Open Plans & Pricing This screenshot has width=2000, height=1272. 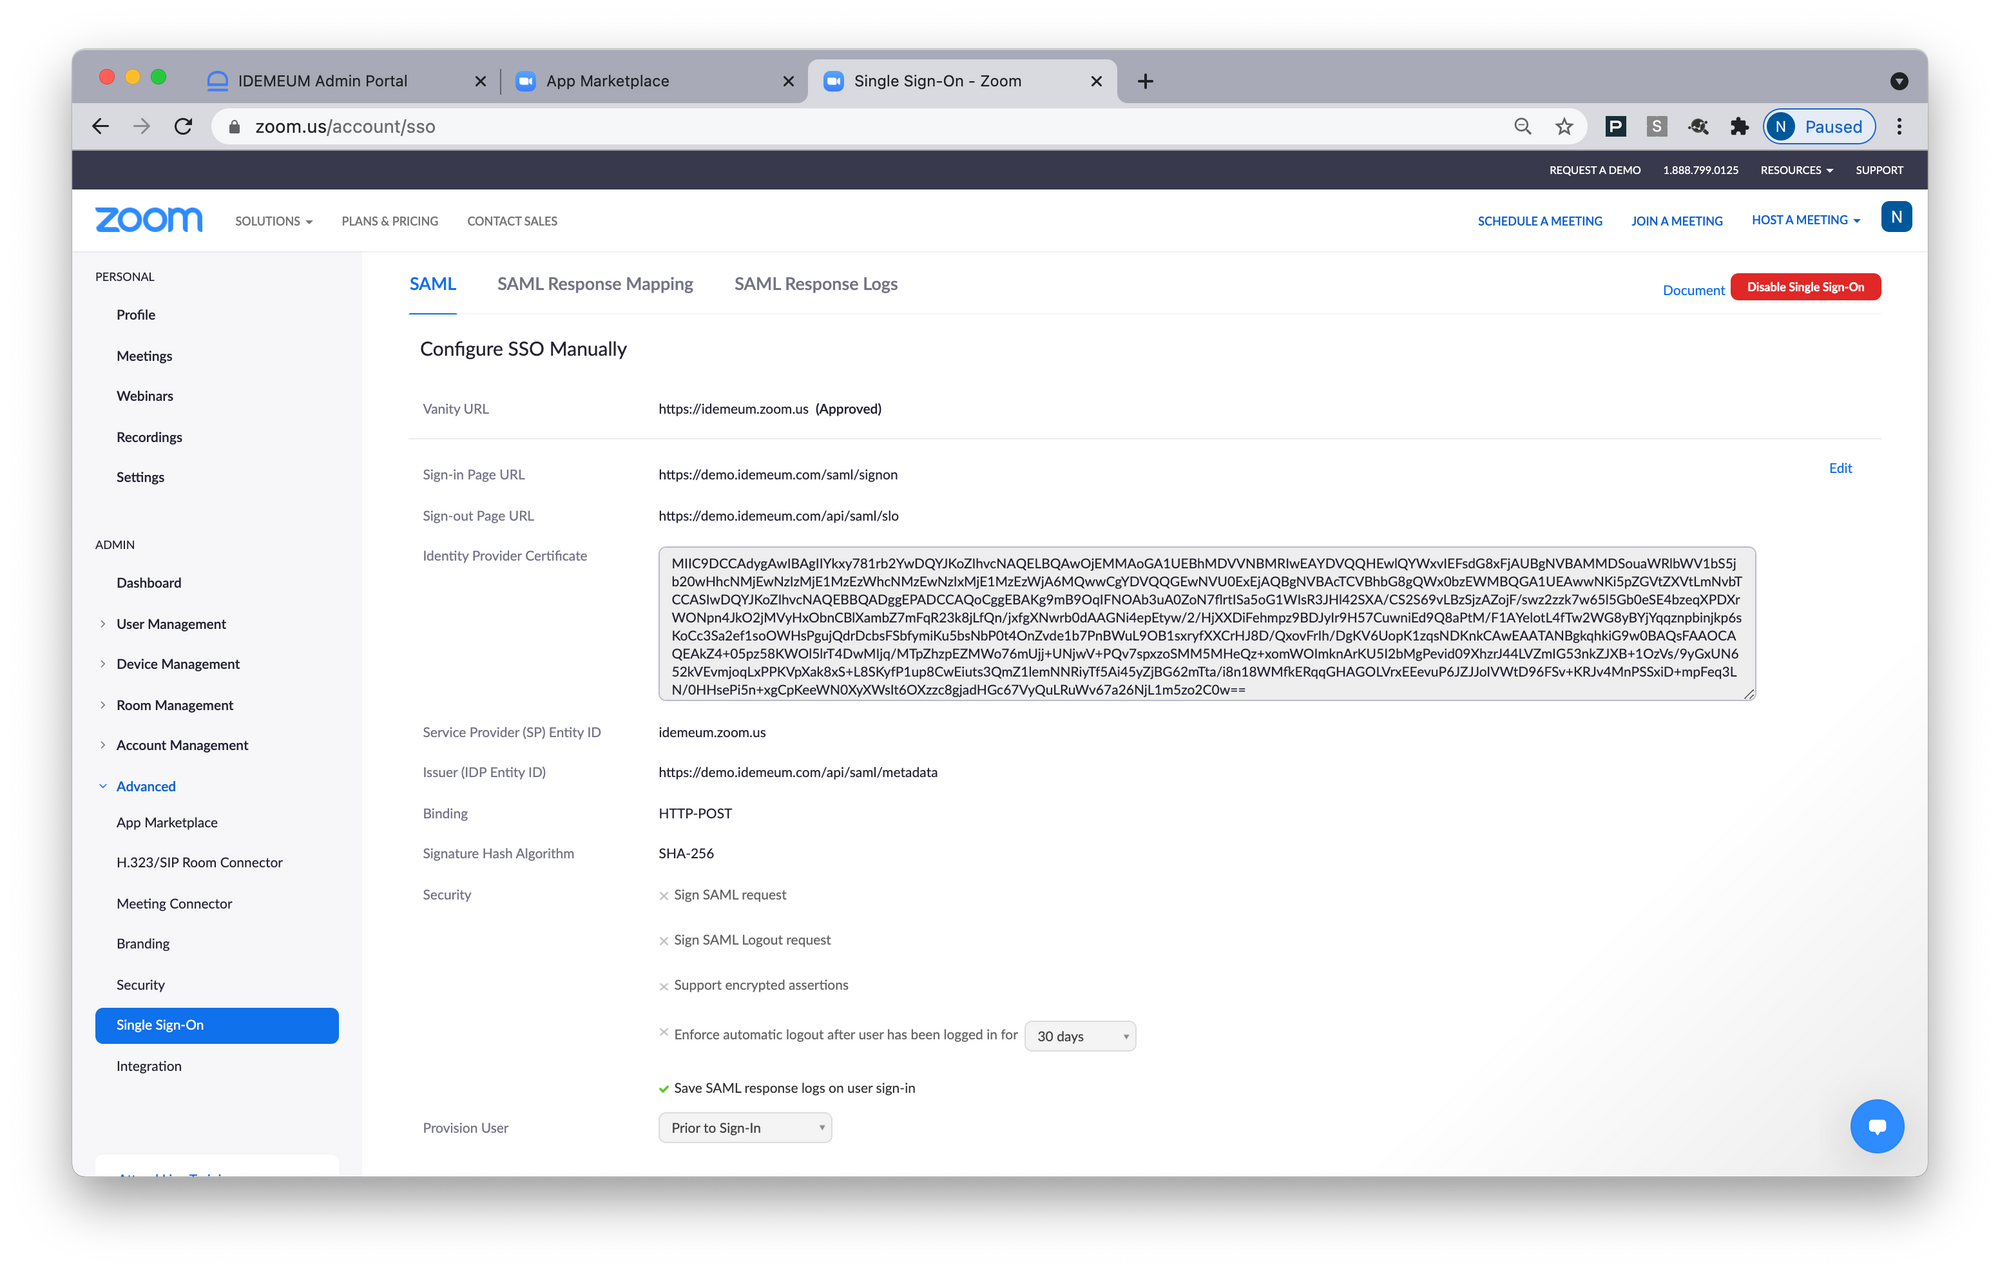390,221
